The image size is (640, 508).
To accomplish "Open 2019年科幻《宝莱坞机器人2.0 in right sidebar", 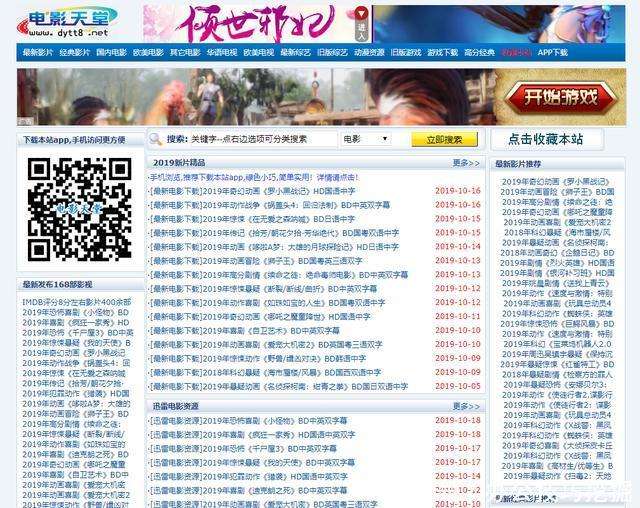I will pos(557,344).
